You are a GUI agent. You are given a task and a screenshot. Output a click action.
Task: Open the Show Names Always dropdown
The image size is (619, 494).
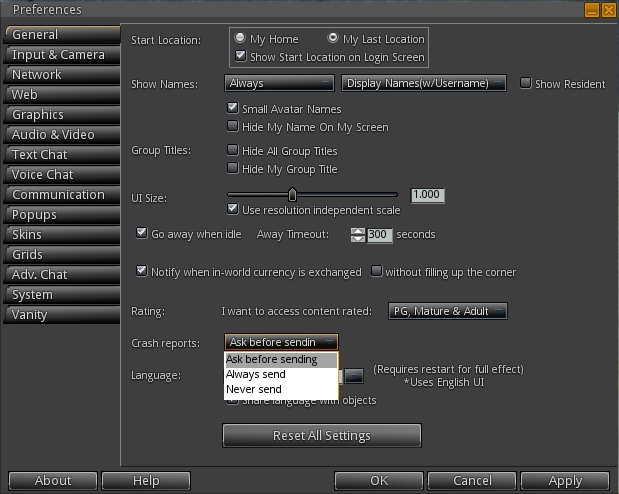[278, 83]
